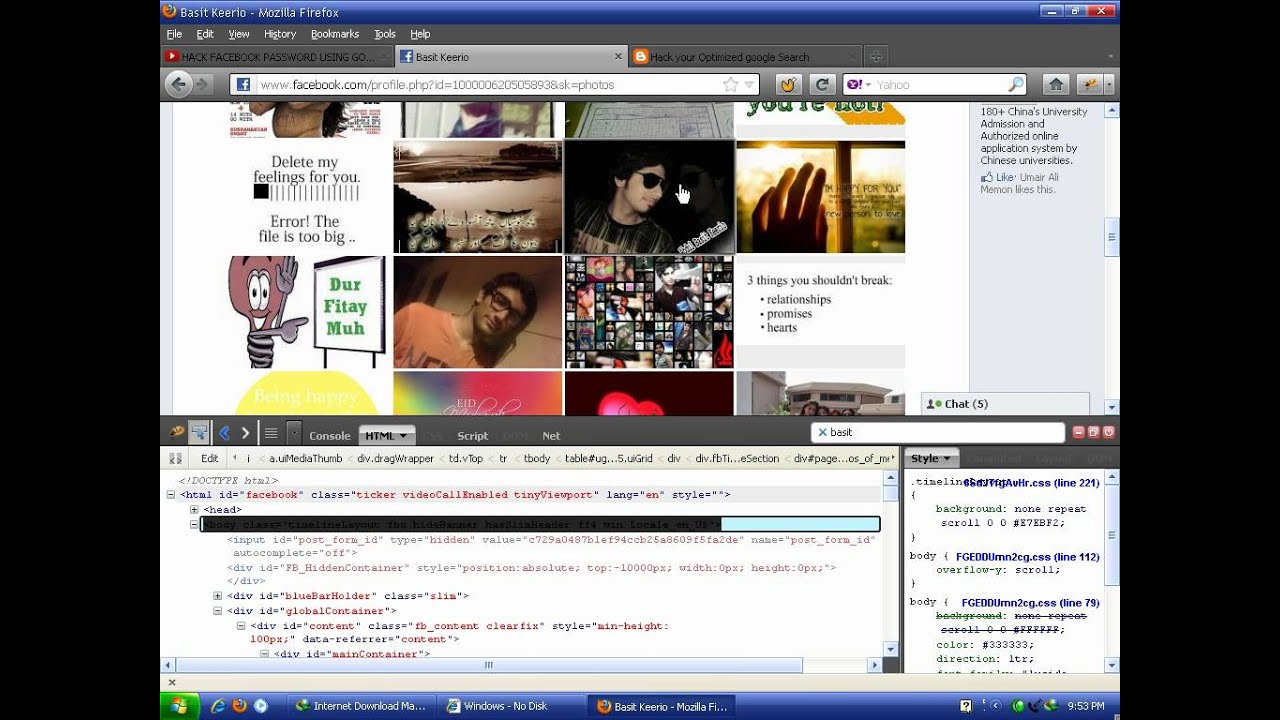
Task: Click the Firefox forward arrow button
Action: click(203, 85)
